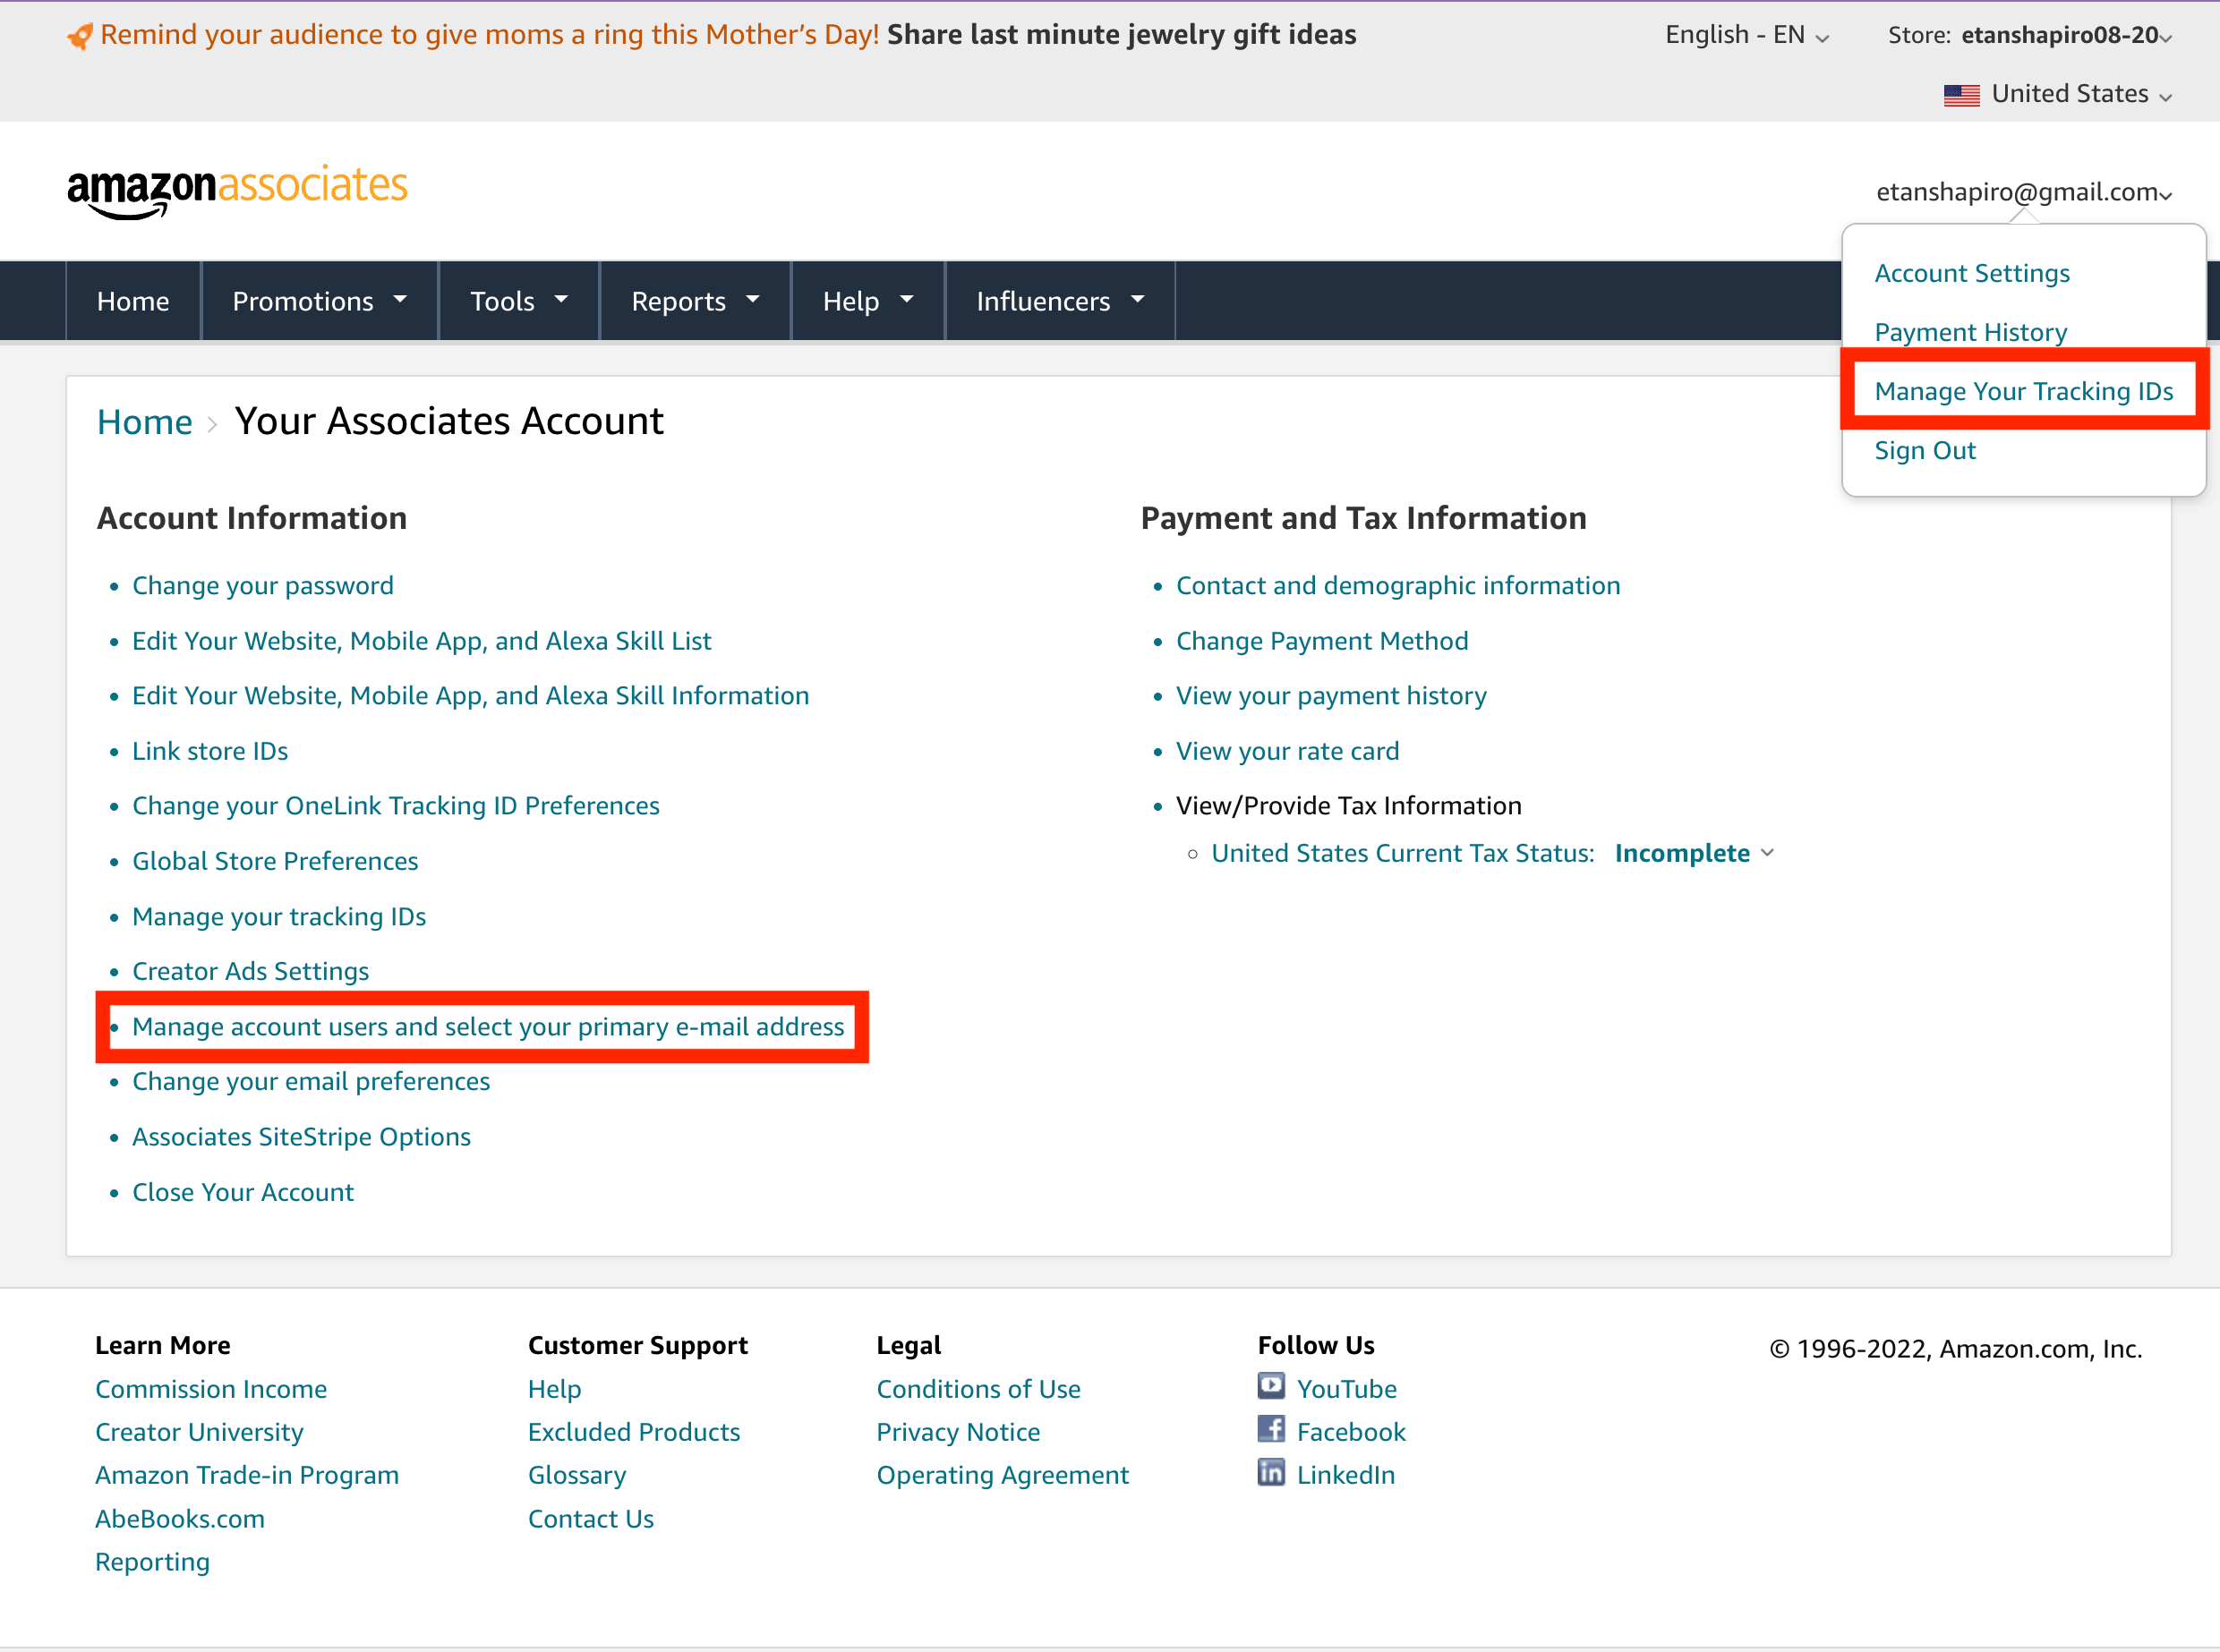
Task: Open Edit Your Website, Mobile App, Alexa Skill List
Action: click(421, 641)
